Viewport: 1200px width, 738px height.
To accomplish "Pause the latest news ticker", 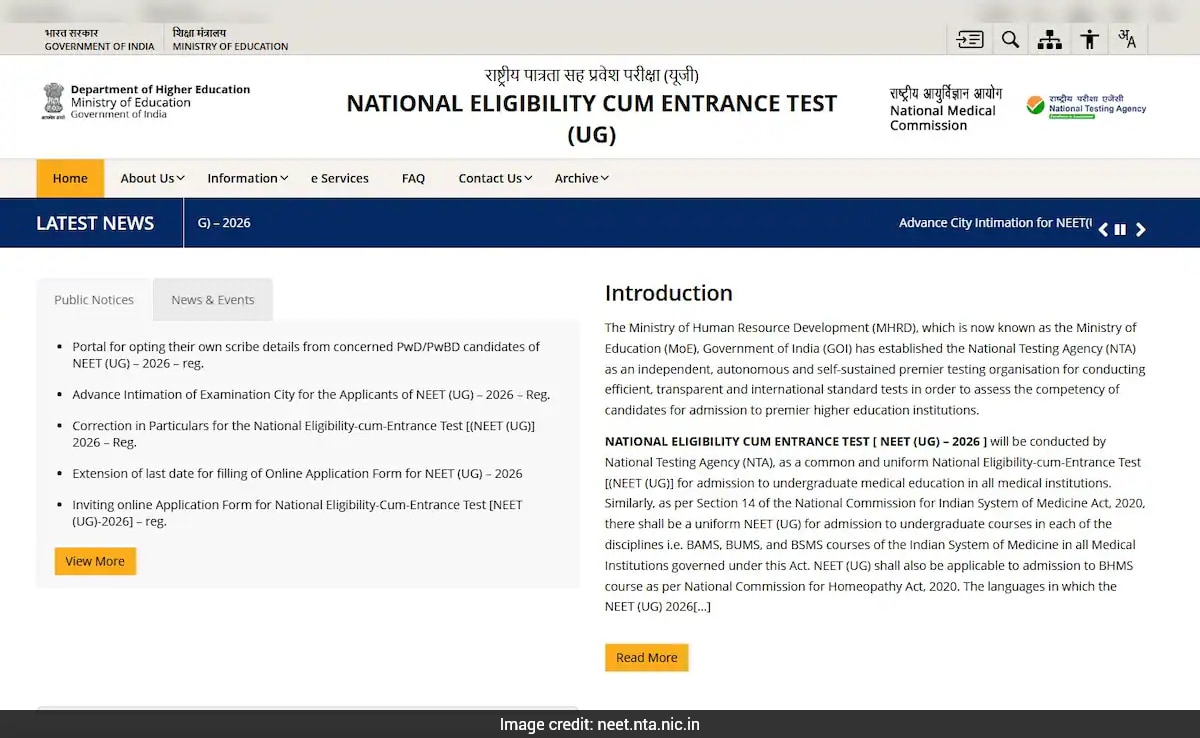I will pyautogui.click(x=1120, y=230).
